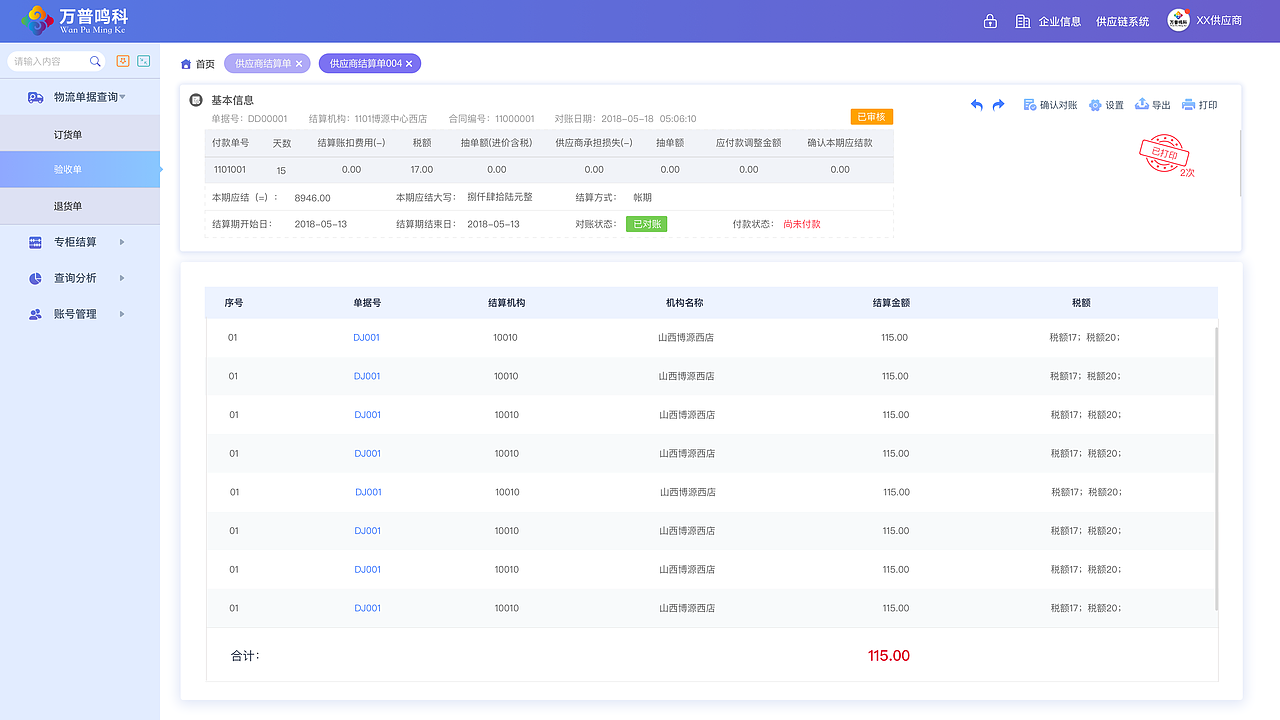Click the 基本信息 round document icon
Screen dimensions: 1280x720
click(x=196, y=100)
